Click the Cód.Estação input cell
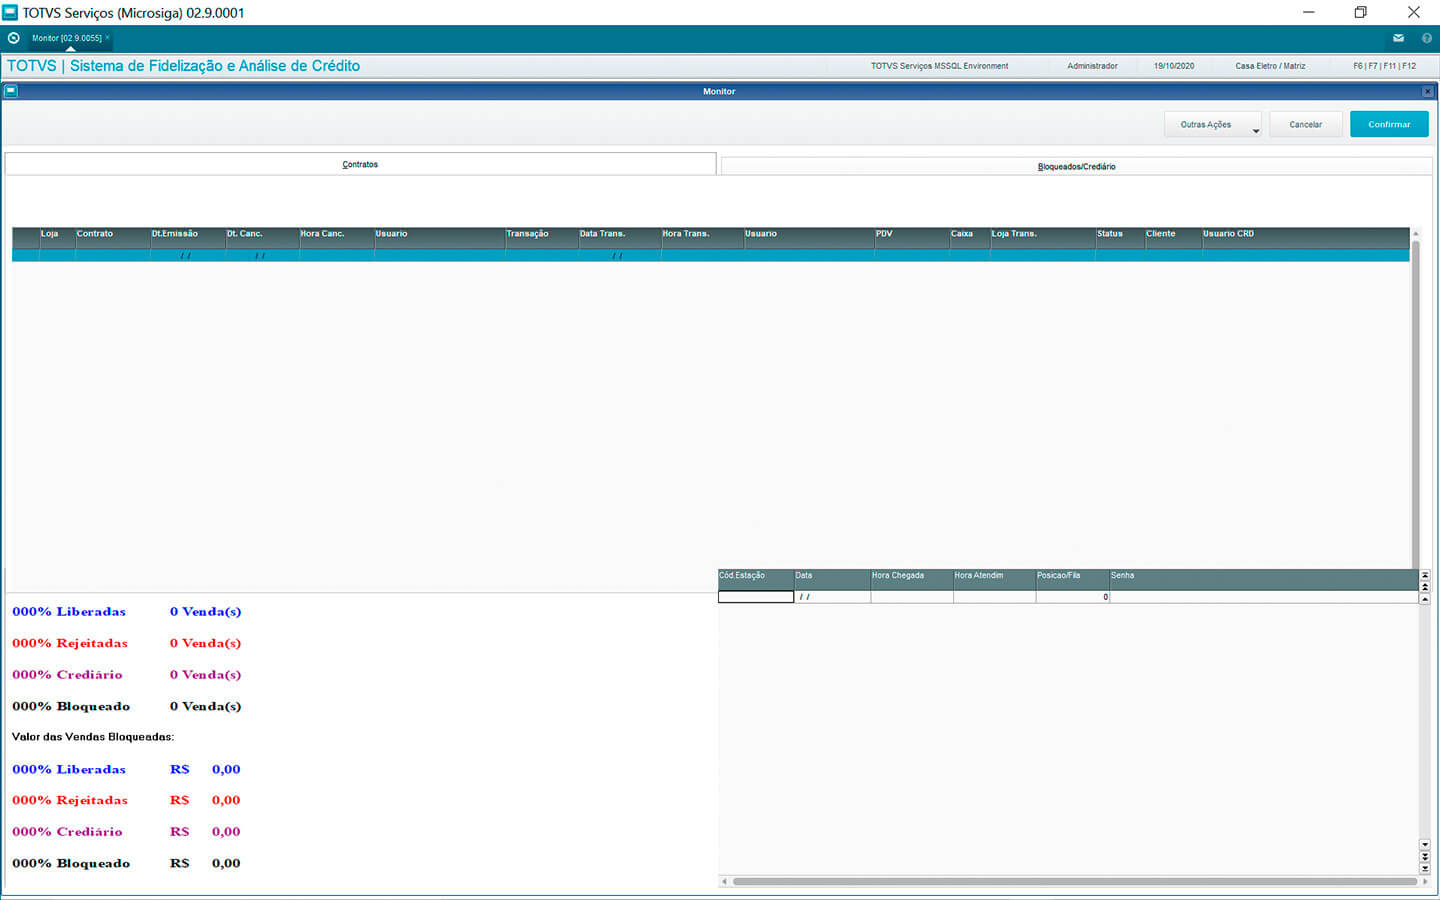1440x900 pixels. (x=756, y=597)
